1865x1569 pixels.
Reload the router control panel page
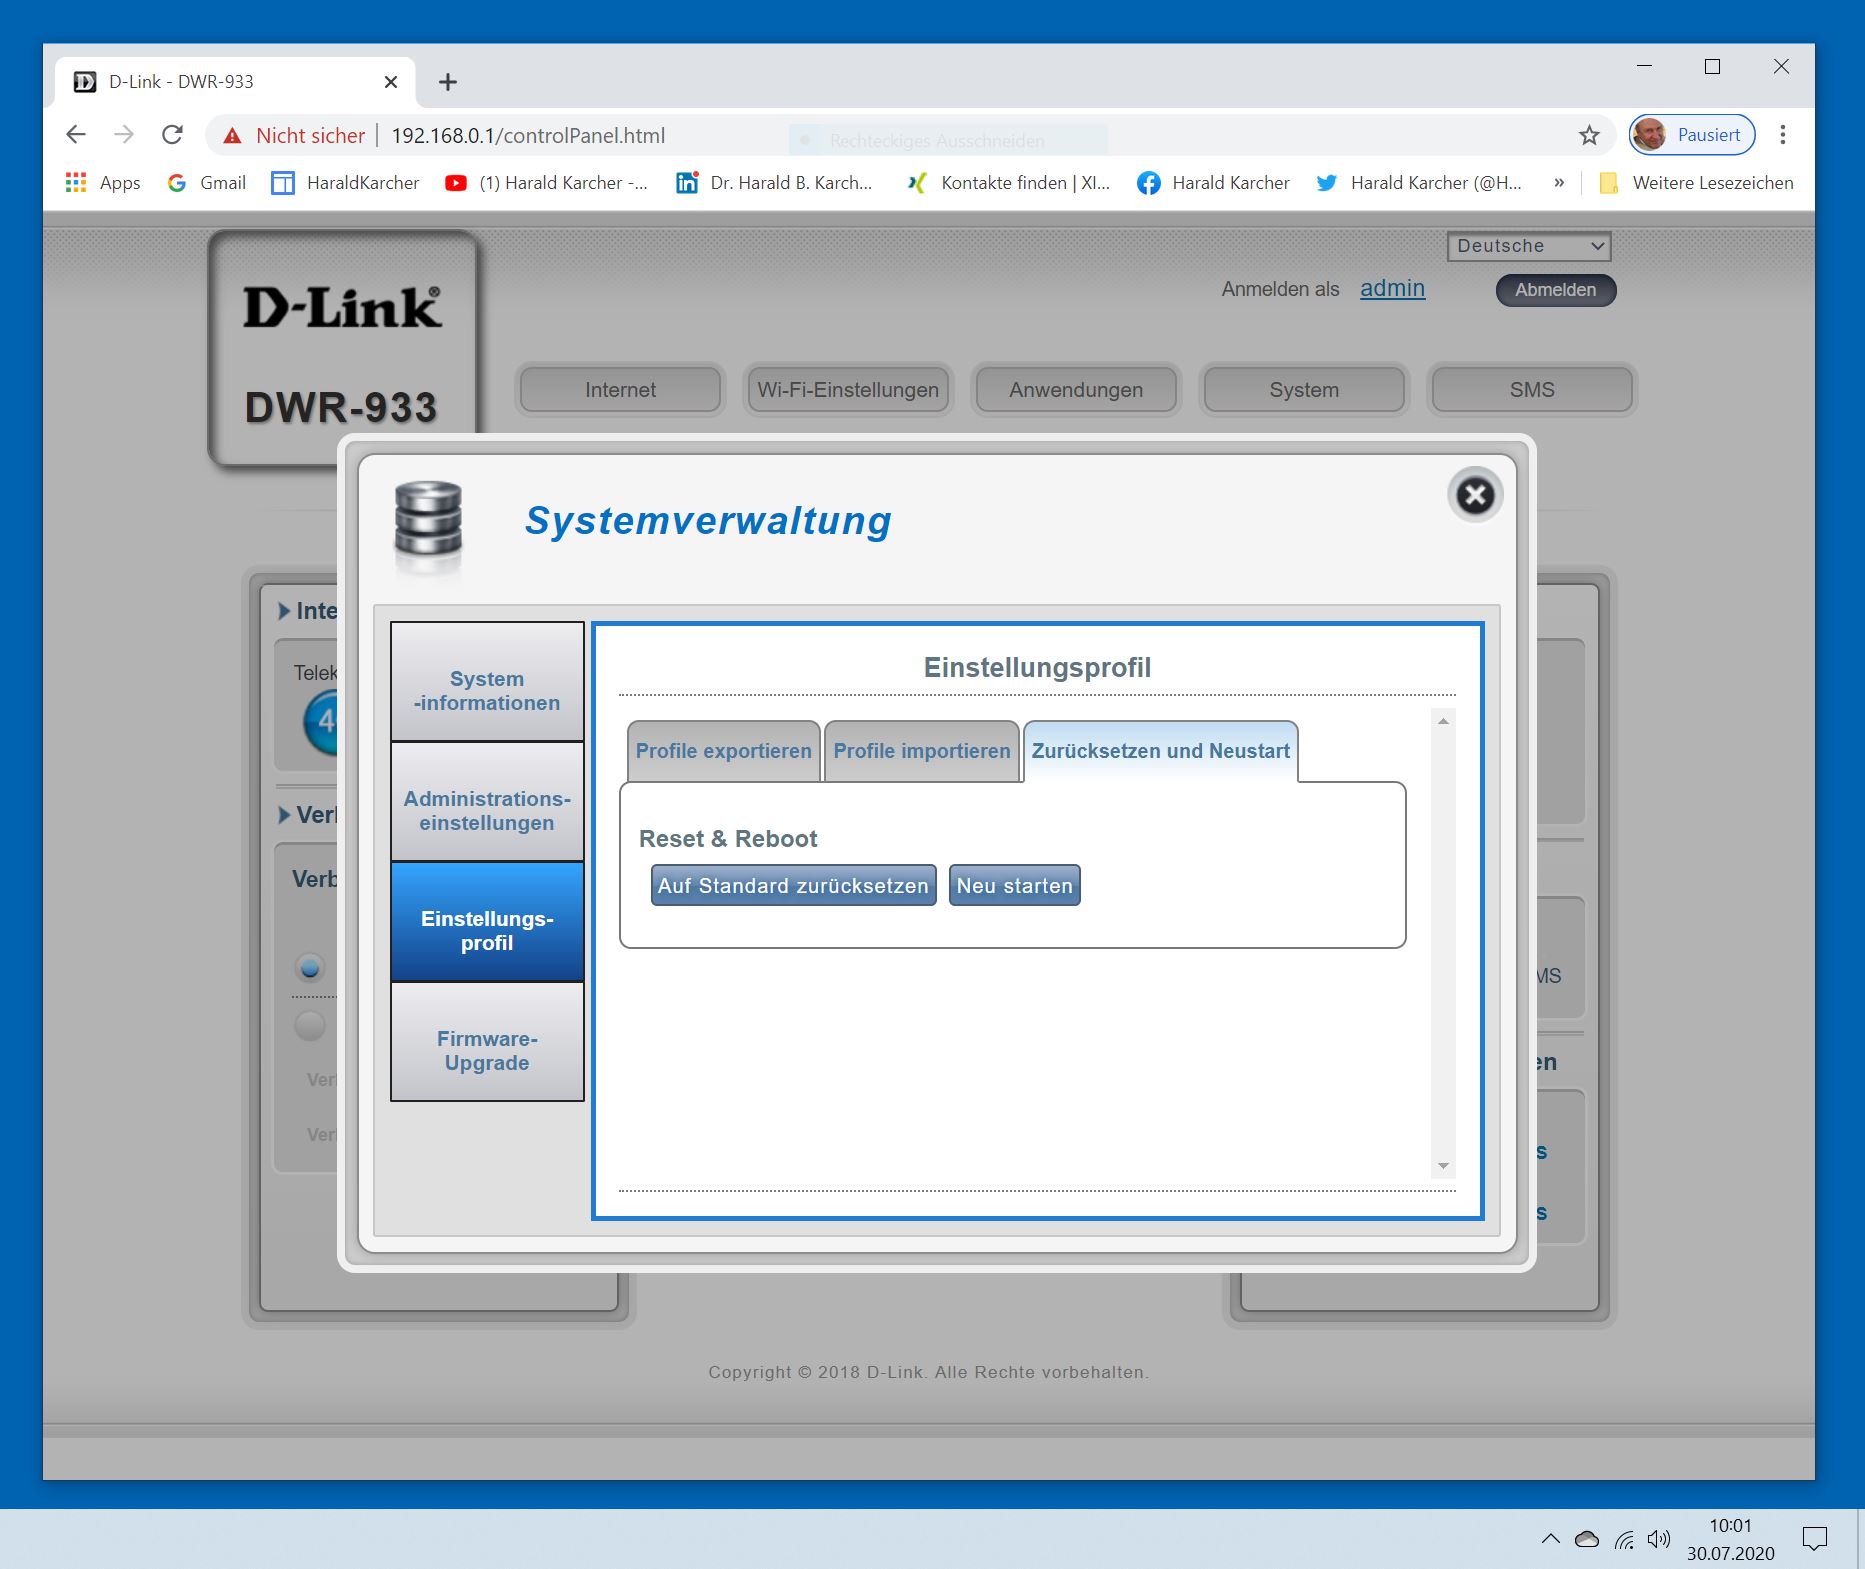[x=172, y=135]
